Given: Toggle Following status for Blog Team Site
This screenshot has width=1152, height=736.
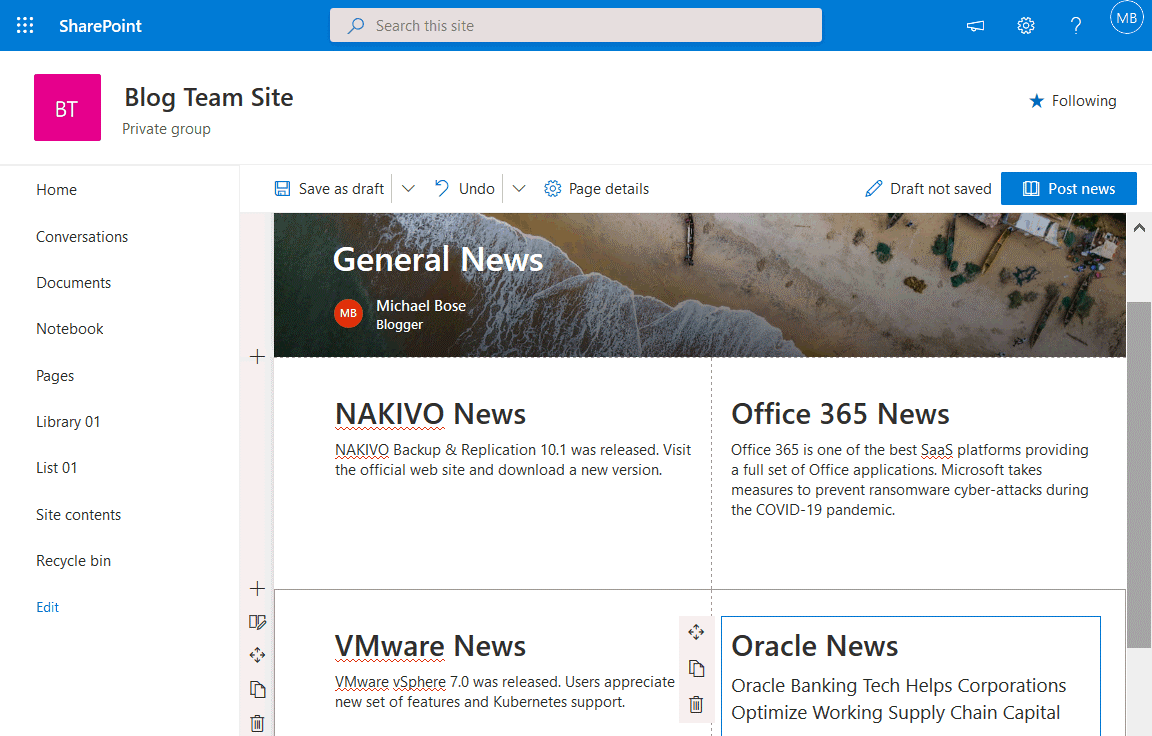Looking at the screenshot, I should click(1072, 100).
